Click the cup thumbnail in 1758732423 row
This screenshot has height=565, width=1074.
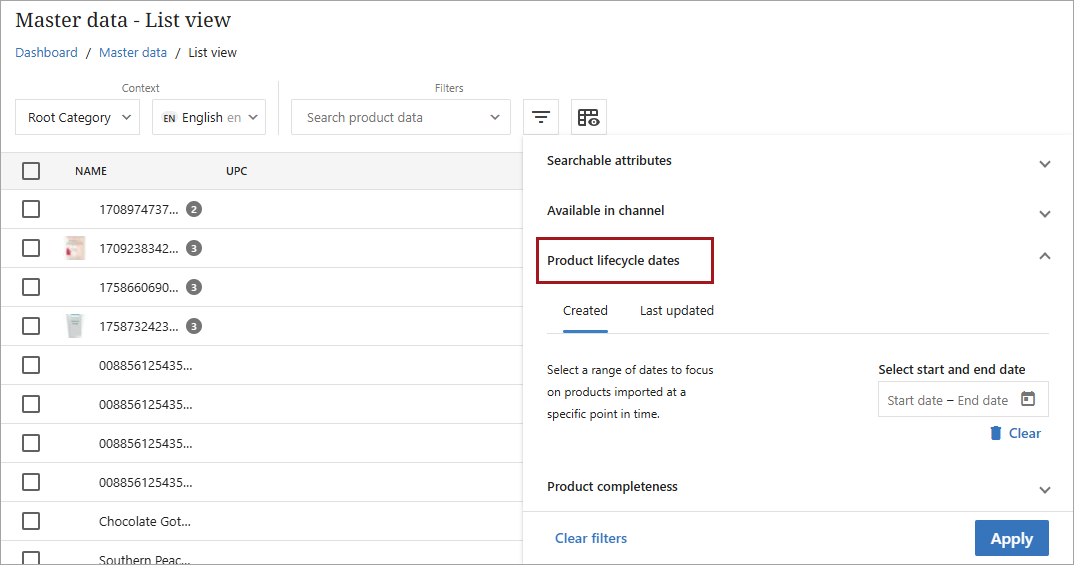tap(75, 326)
